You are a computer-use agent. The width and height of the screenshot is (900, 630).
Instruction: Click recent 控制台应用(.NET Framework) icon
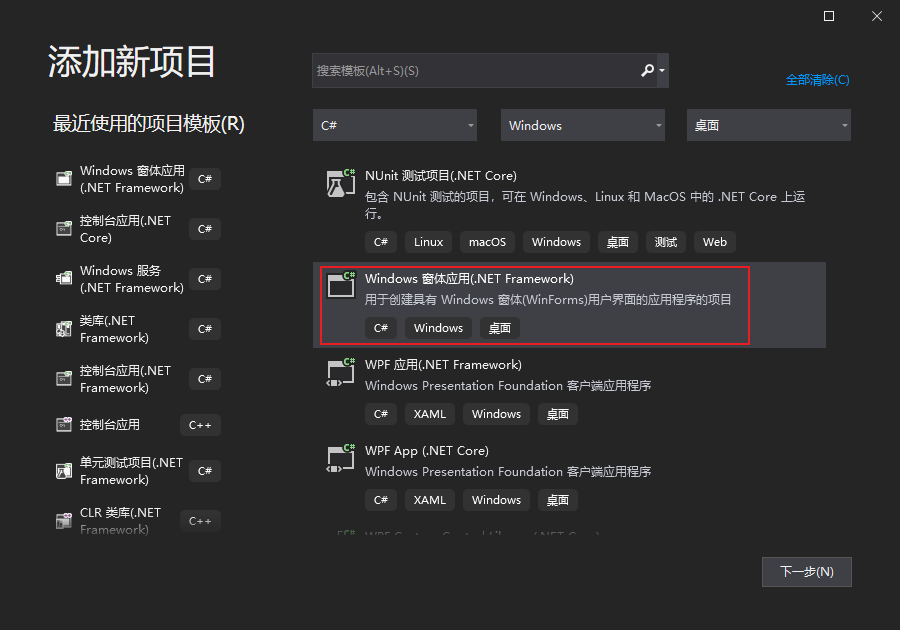(64, 379)
